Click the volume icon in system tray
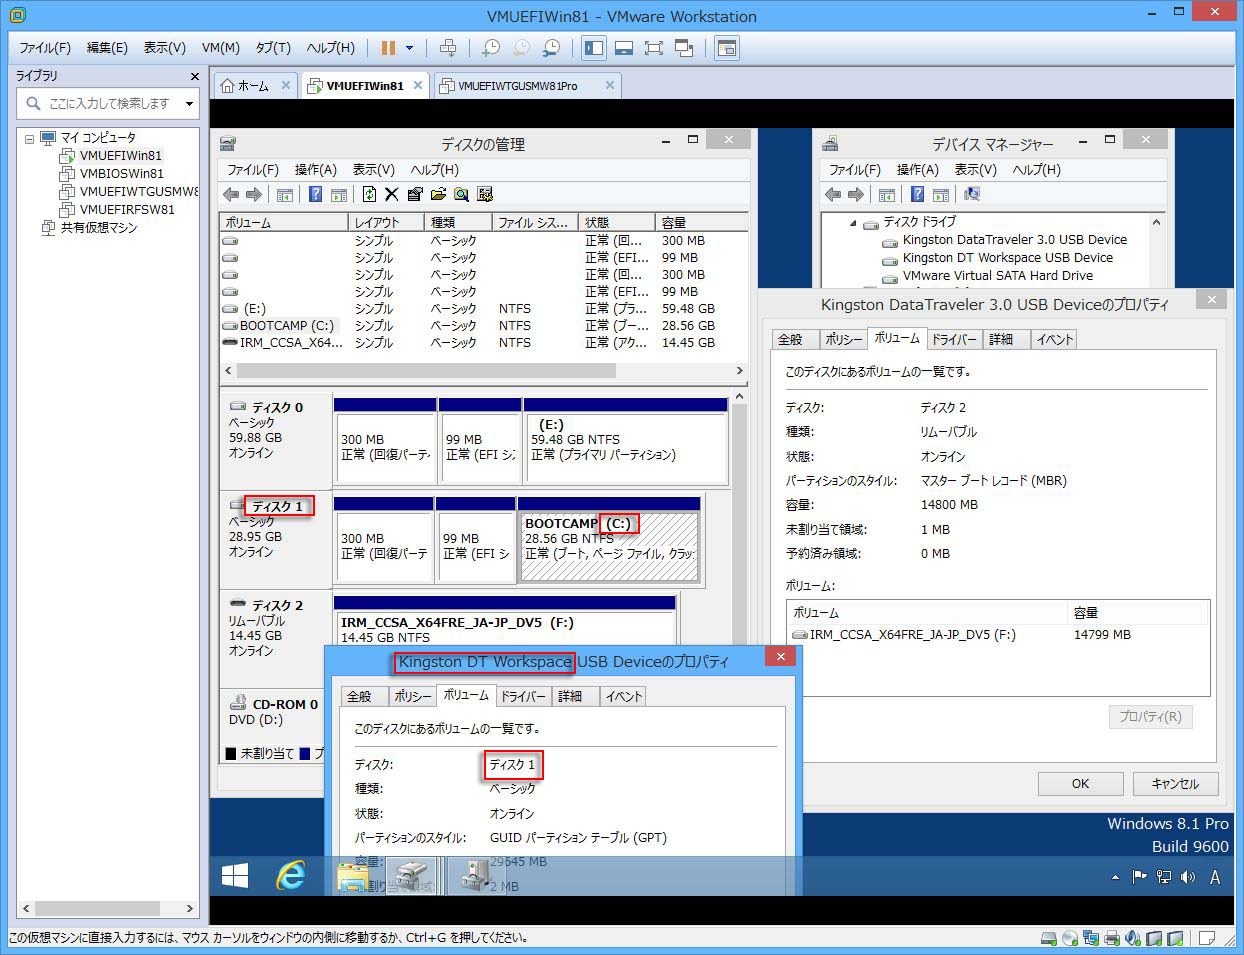 click(1188, 877)
